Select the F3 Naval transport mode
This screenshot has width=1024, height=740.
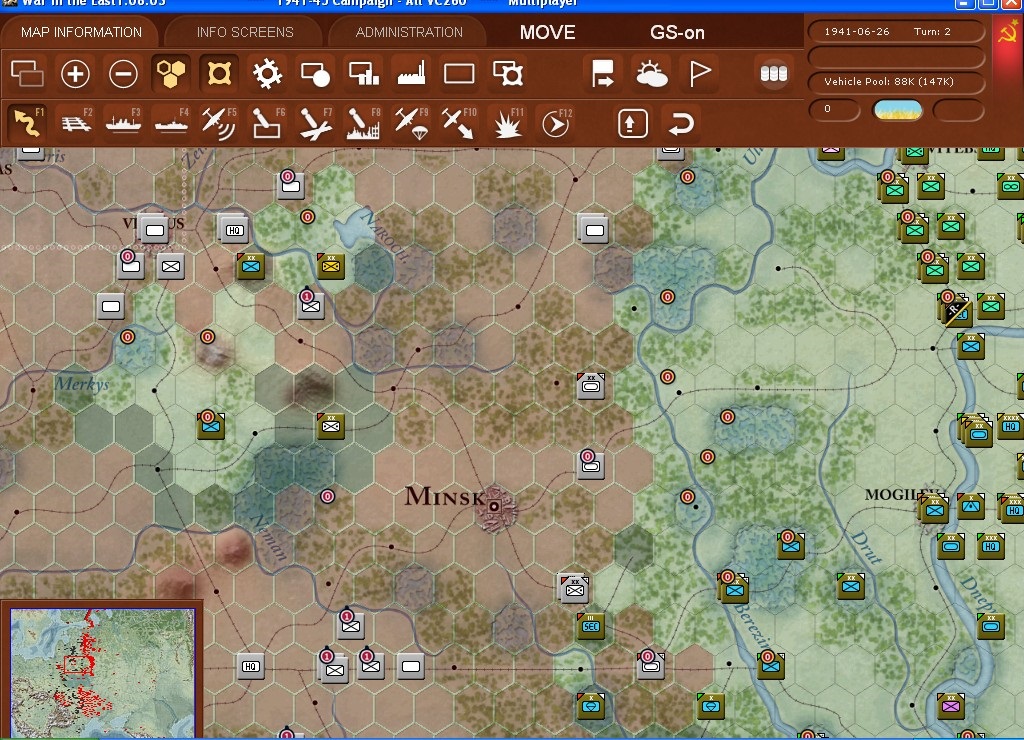(x=123, y=123)
